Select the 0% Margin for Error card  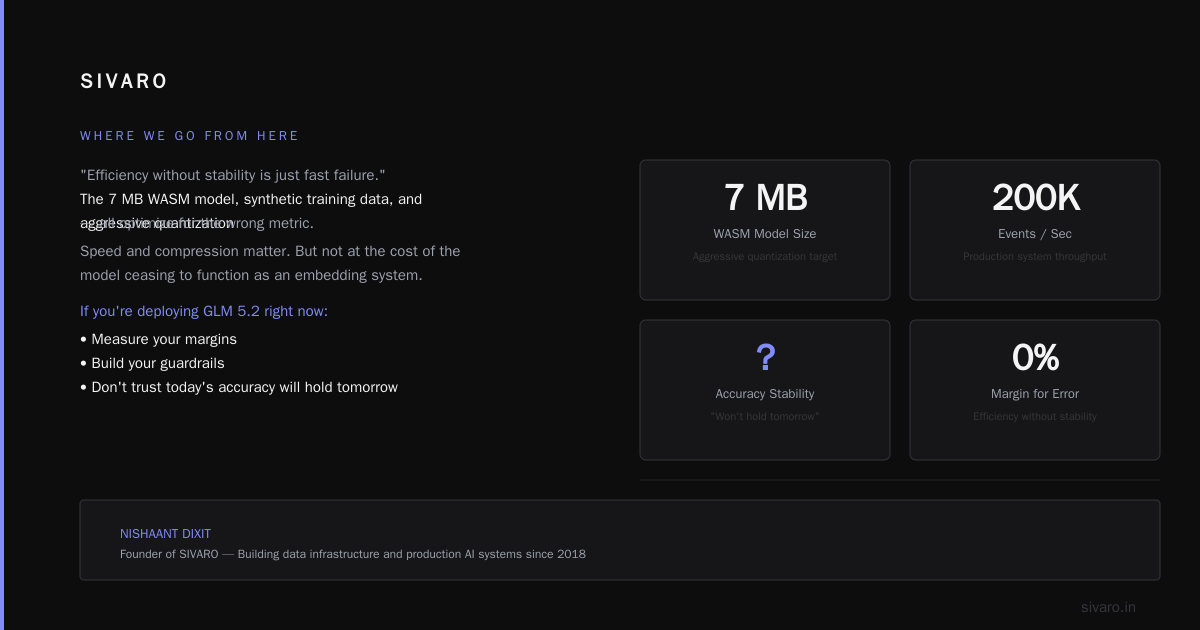tap(1035, 390)
